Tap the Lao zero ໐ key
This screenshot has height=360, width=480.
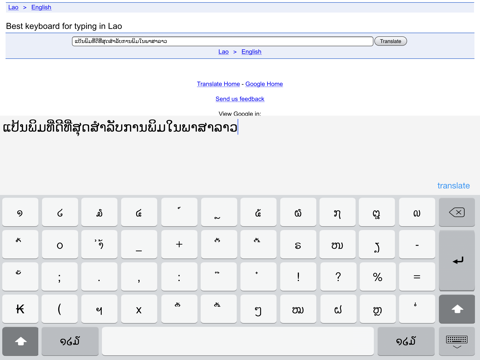[x=60, y=244]
